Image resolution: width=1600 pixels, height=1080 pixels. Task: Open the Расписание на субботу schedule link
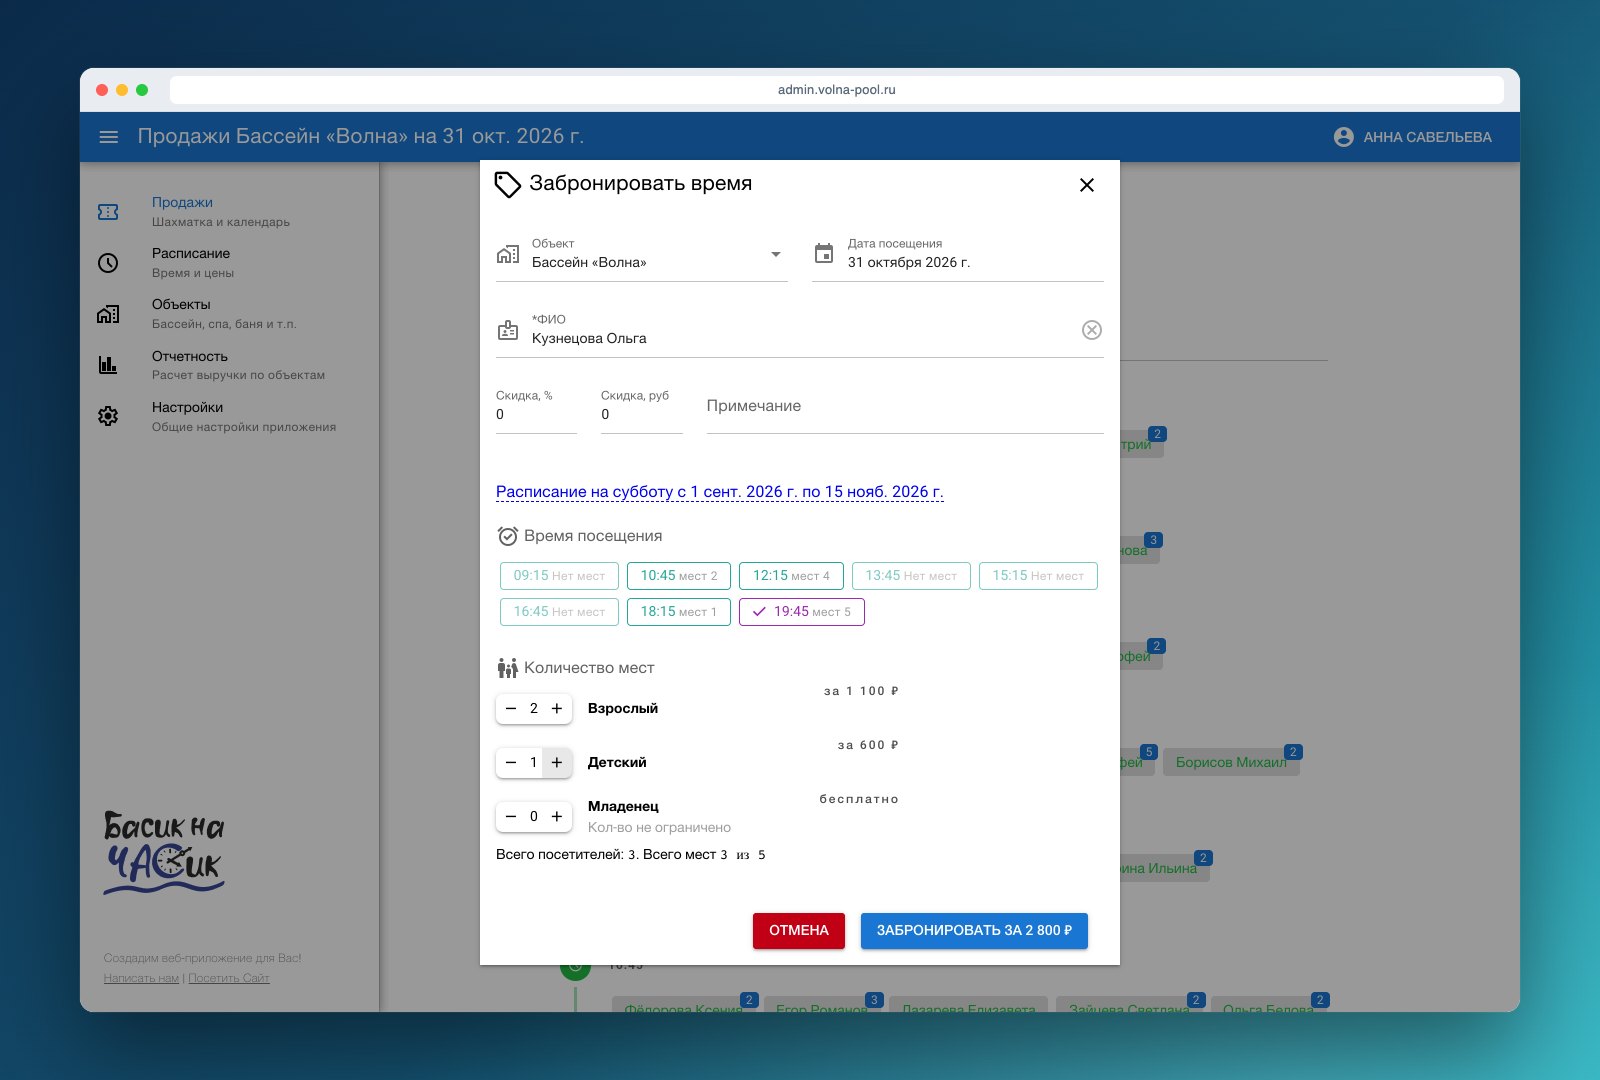720,492
